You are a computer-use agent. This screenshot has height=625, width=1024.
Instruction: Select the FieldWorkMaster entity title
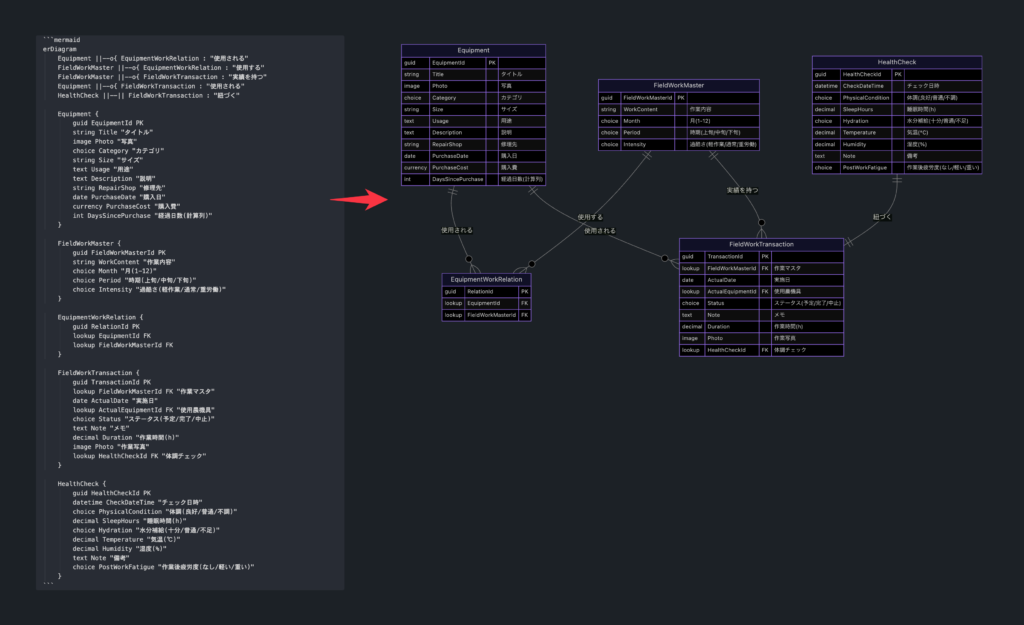678,86
